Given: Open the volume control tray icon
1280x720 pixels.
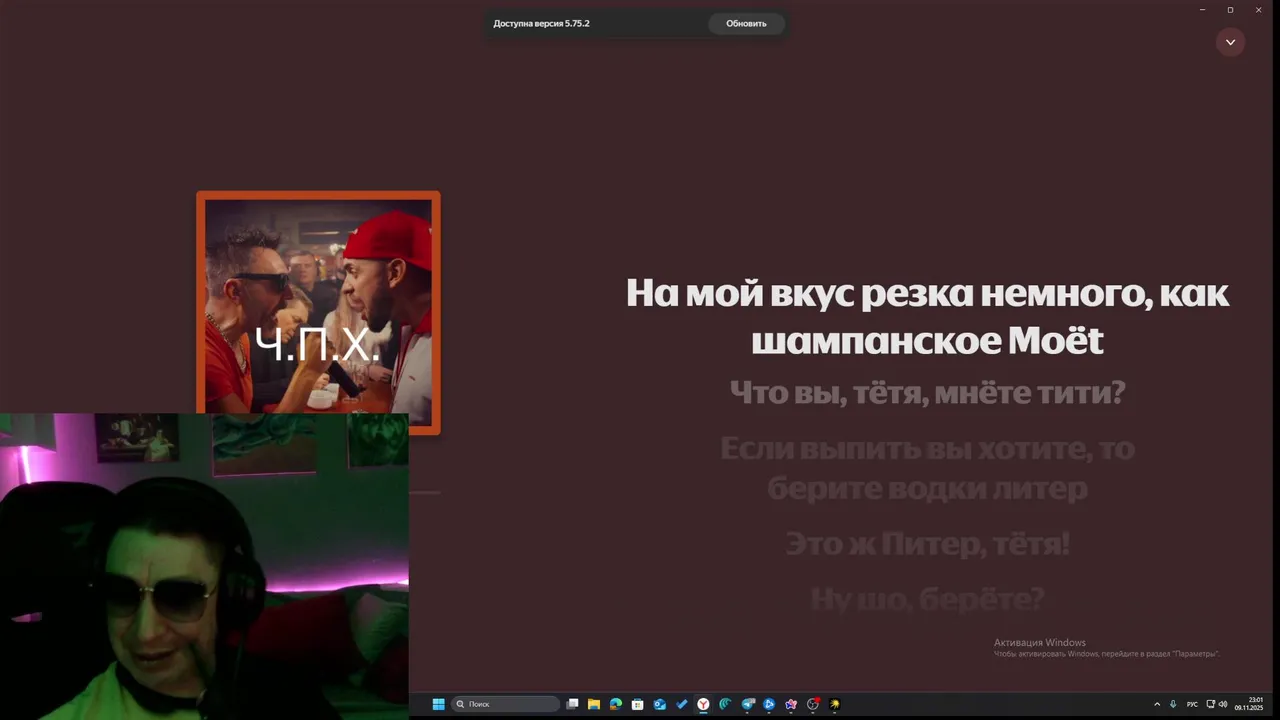Looking at the screenshot, I should click(x=1222, y=704).
